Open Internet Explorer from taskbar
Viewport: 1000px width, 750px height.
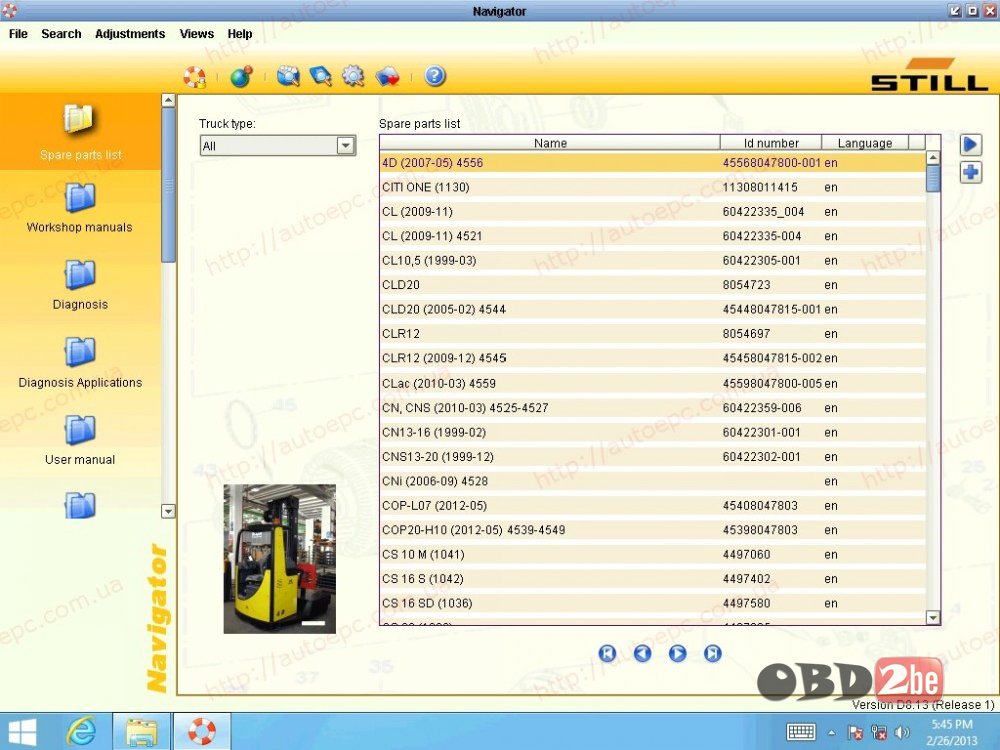click(82, 732)
